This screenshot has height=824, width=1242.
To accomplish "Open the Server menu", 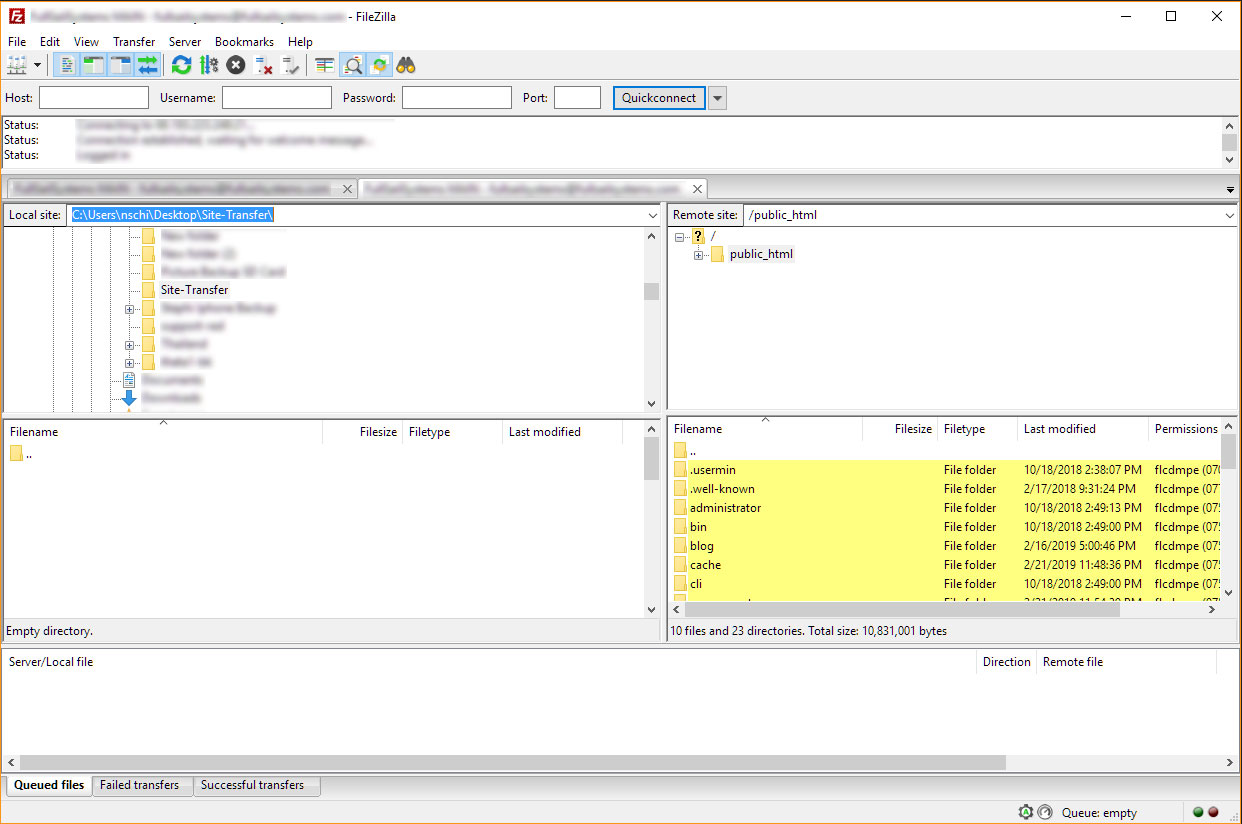I will click(185, 42).
